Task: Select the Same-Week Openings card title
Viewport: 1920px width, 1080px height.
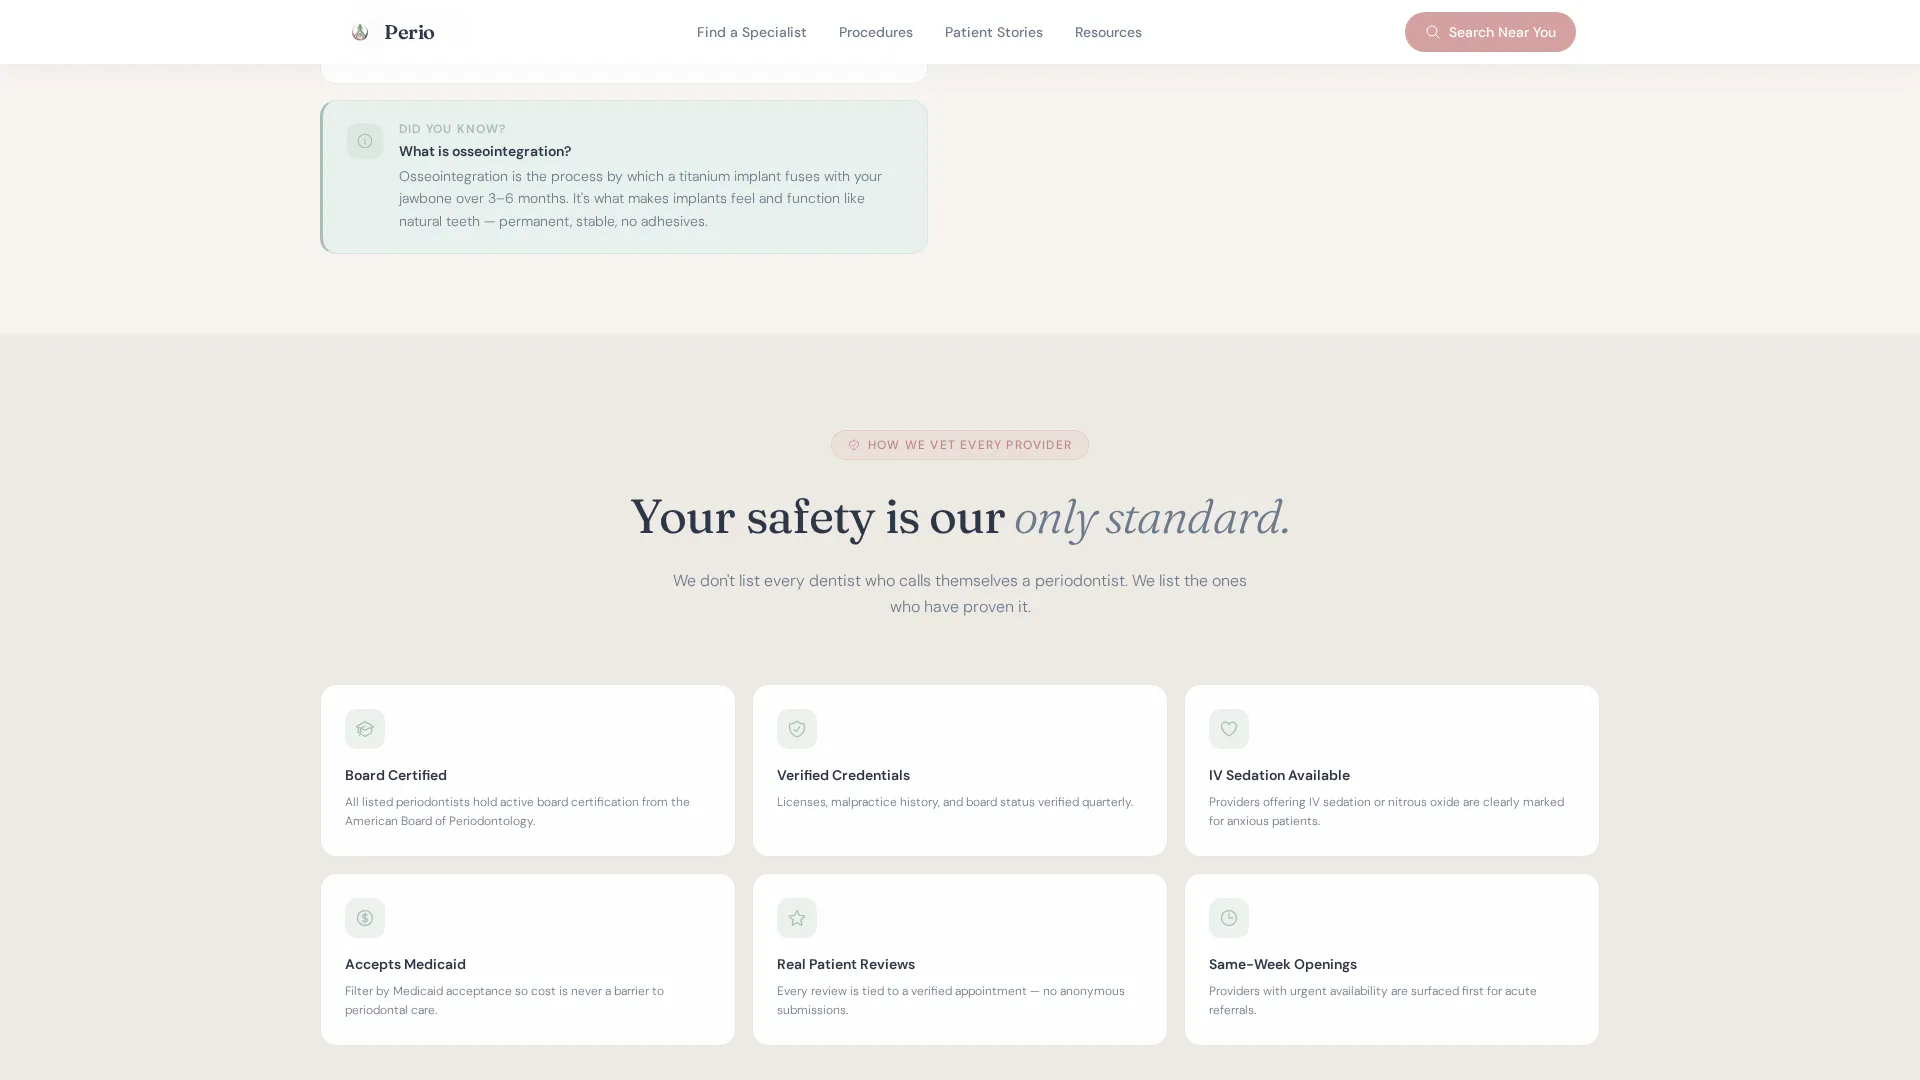Action: (x=1283, y=964)
